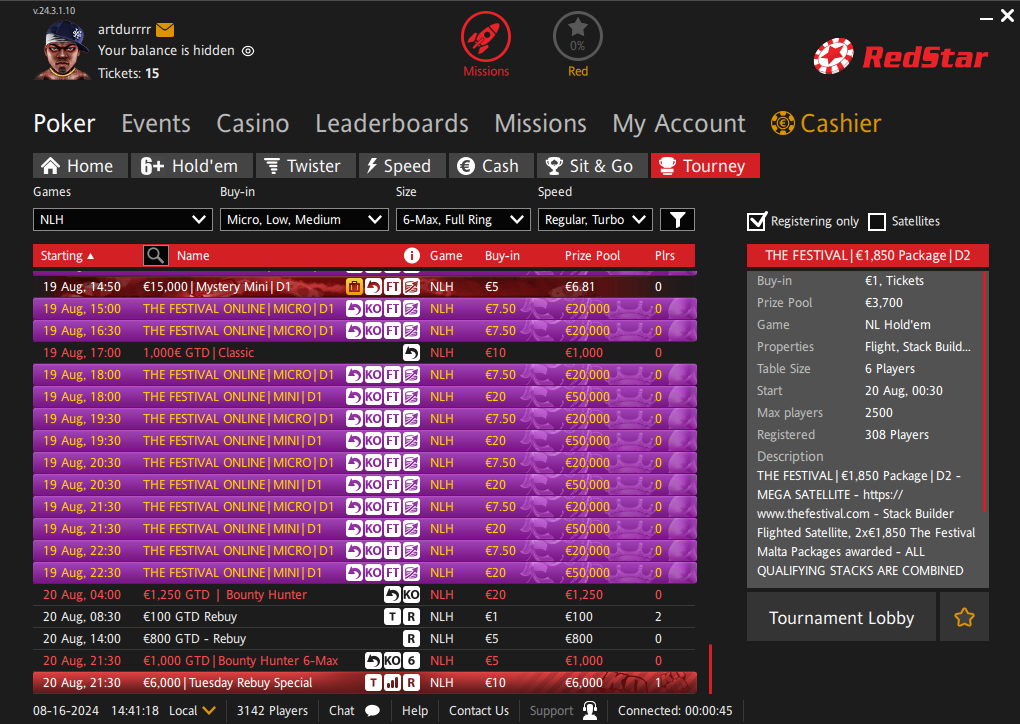Select 19 Aug 22:30 Festival MINI D1 row
The image size is (1020, 724).
tap(364, 572)
